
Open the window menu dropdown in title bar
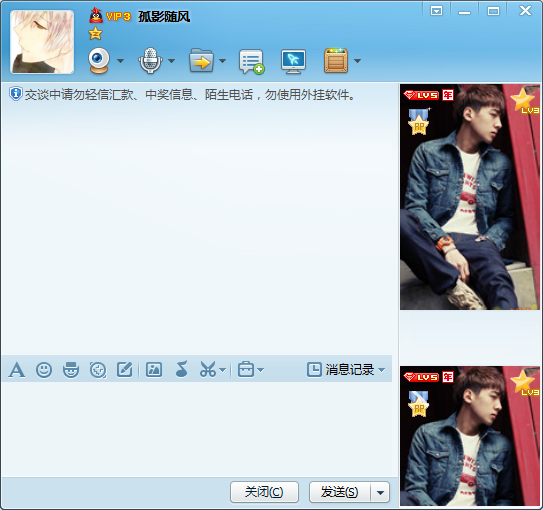coord(436,11)
